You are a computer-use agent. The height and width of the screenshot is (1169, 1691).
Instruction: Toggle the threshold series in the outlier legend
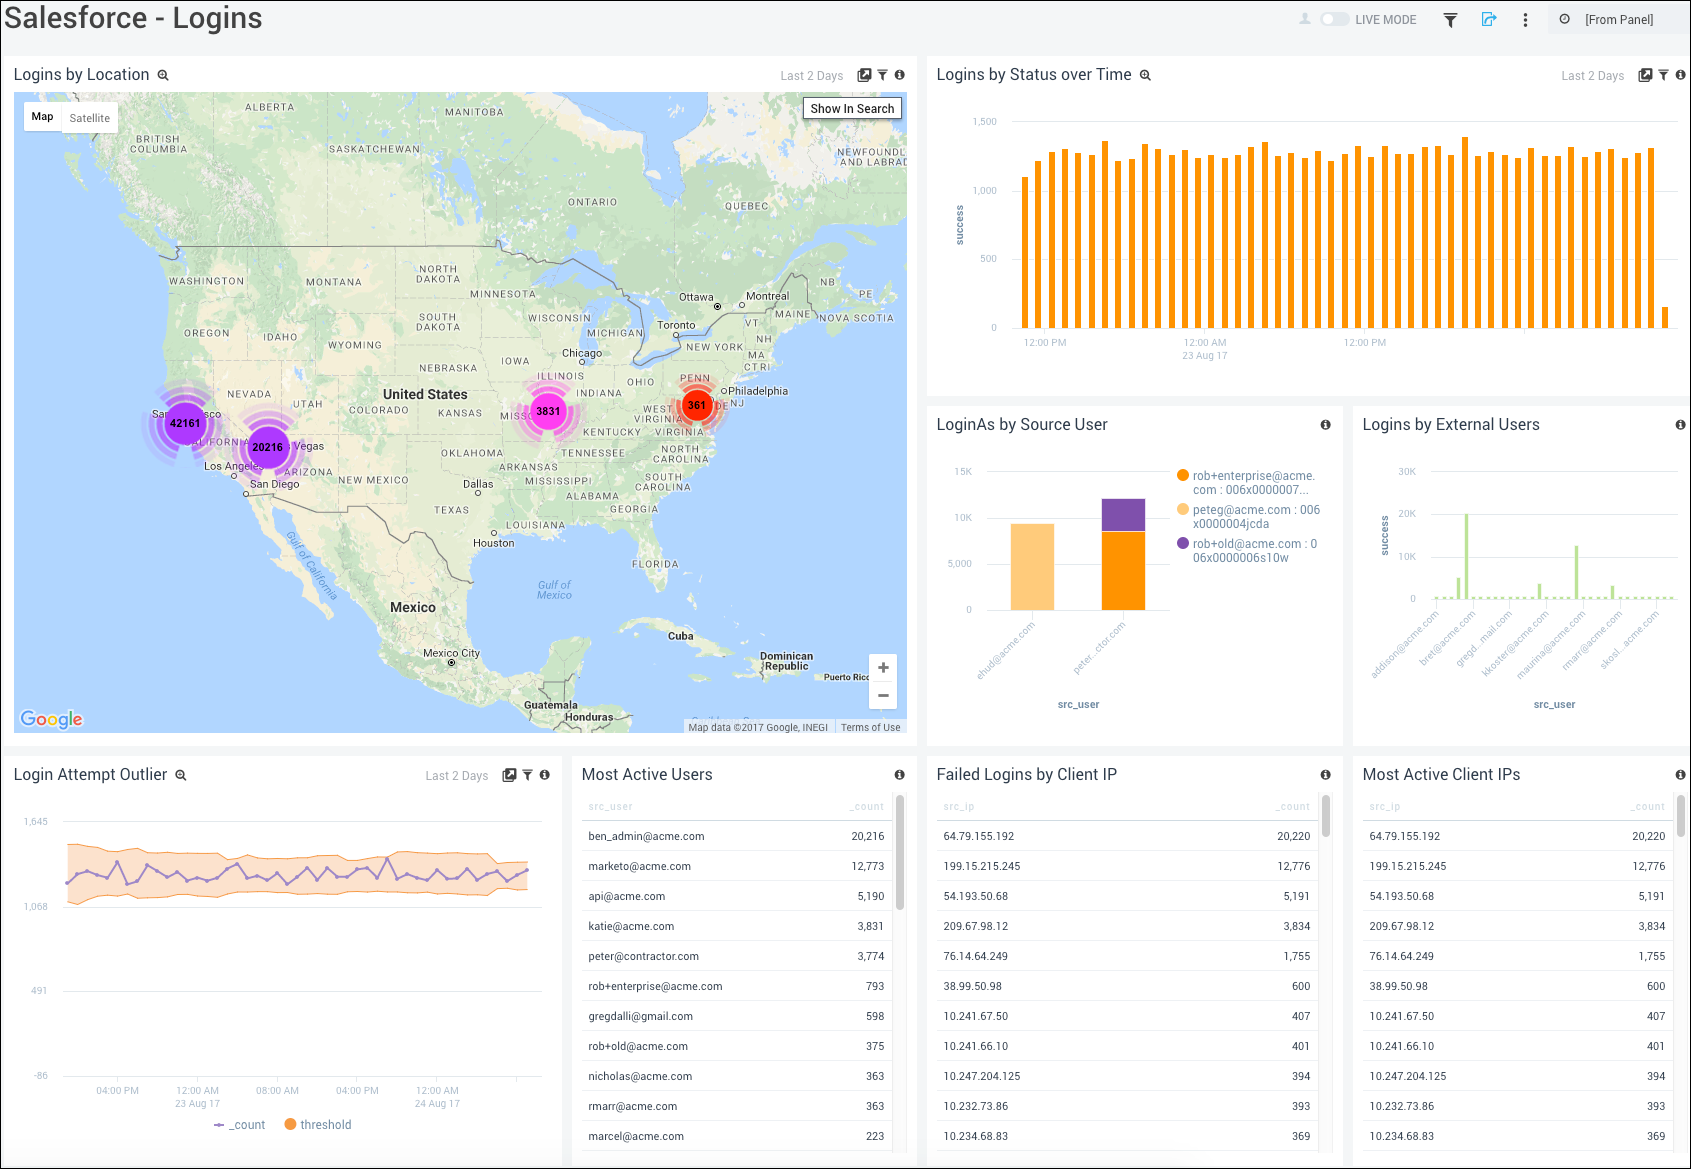(317, 1124)
